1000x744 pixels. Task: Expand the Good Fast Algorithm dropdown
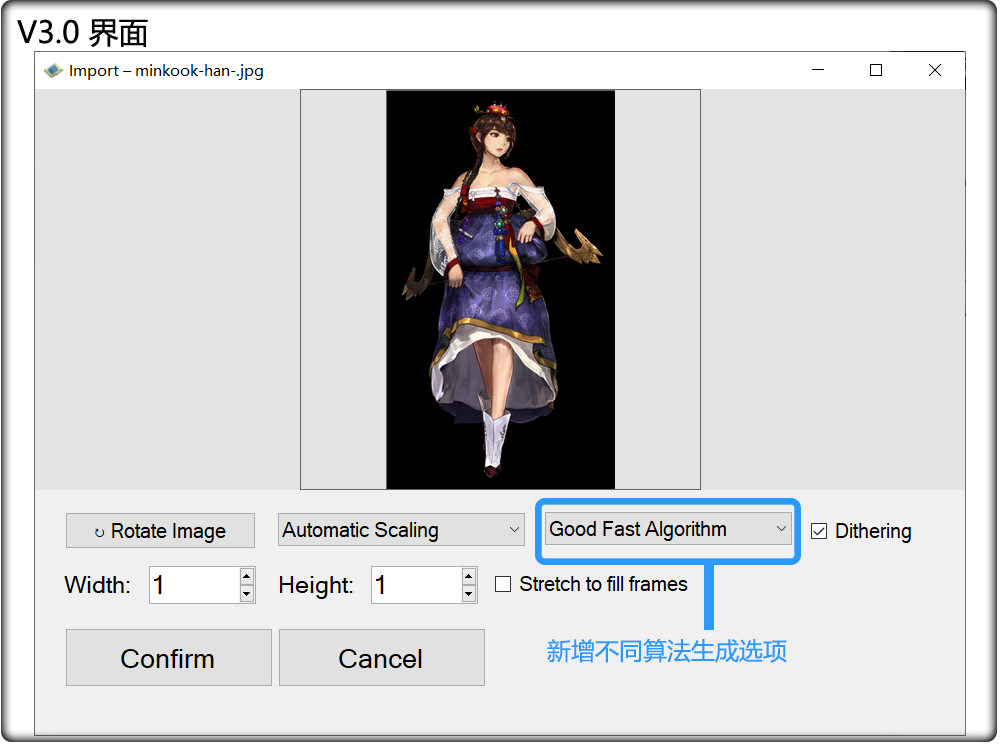tap(669, 529)
